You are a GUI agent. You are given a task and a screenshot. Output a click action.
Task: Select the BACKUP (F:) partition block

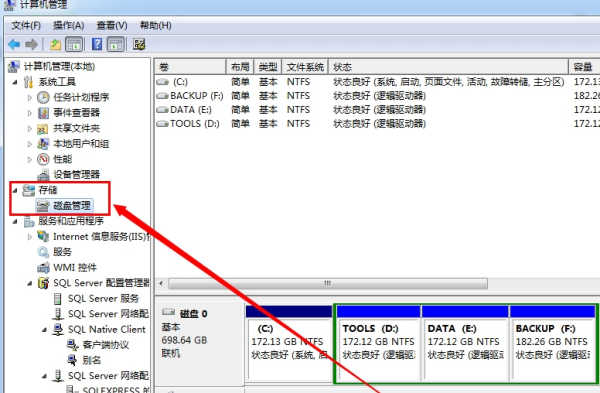pos(553,344)
